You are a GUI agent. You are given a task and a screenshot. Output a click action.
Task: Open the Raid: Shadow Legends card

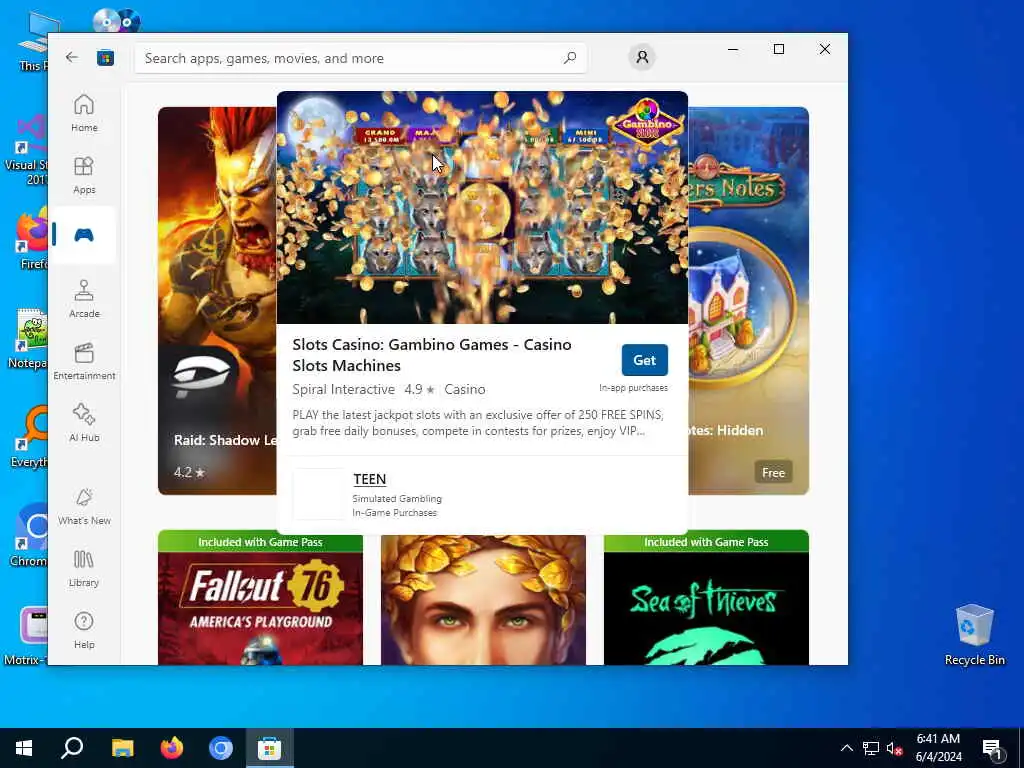tap(217, 300)
